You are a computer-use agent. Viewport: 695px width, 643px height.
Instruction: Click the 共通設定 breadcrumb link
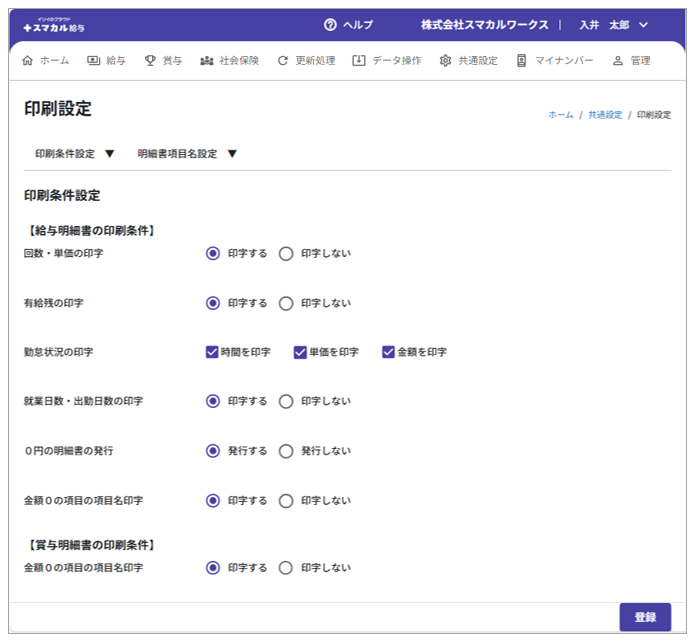605,115
